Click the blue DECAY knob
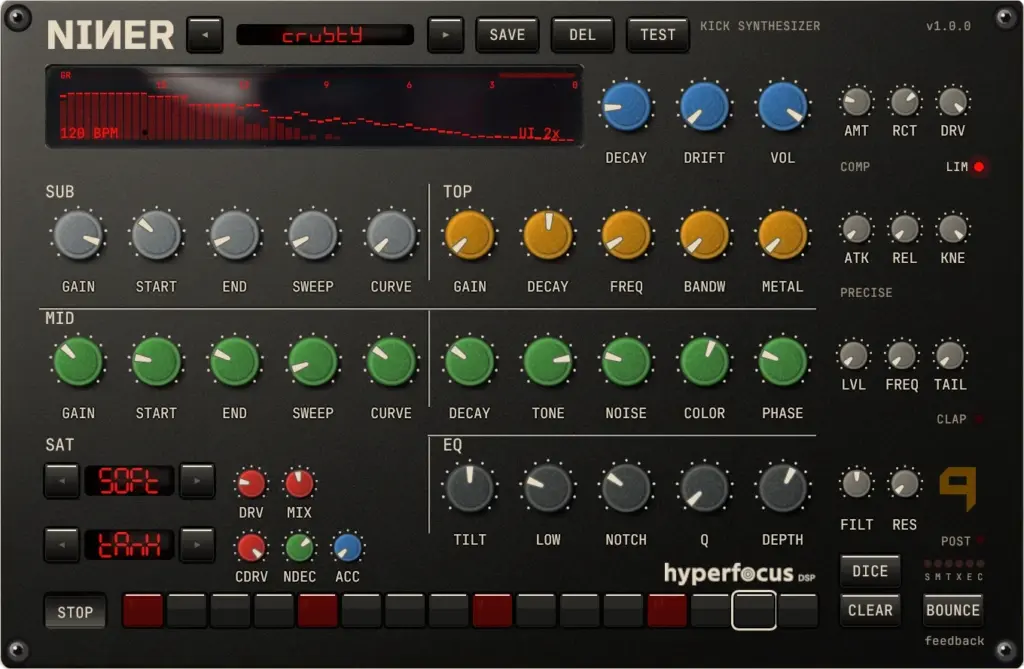 626,106
